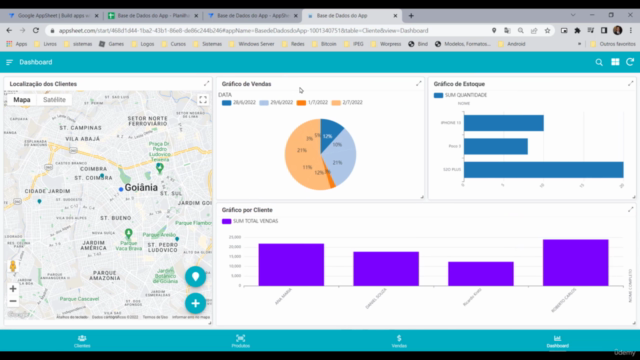This screenshot has width=640, height=360.
Task: Open the Apps bookmark shortcut
Action: coord(17,44)
